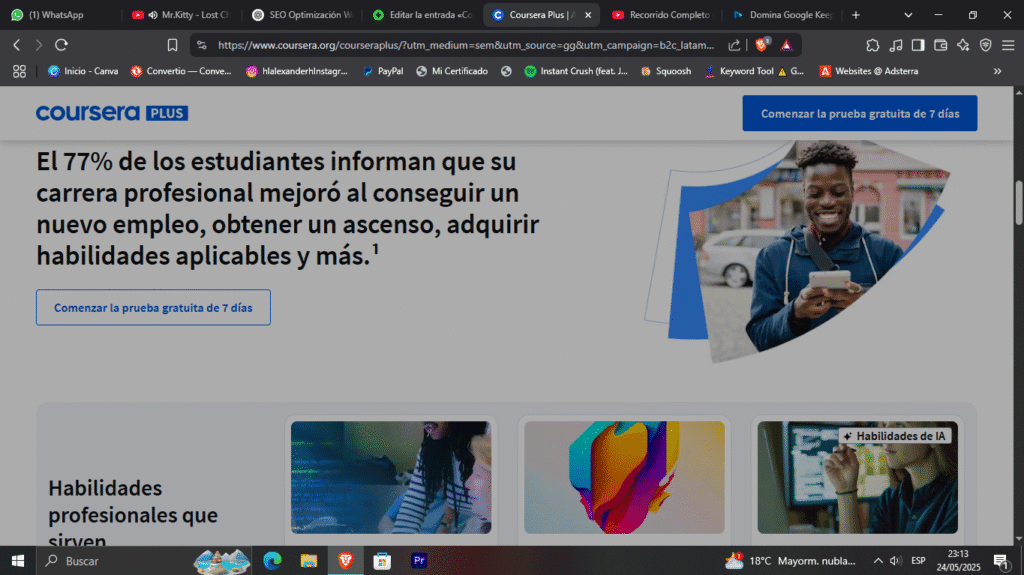
Task: Switch to the WhatsApp tab
Action: coord(59,14)
